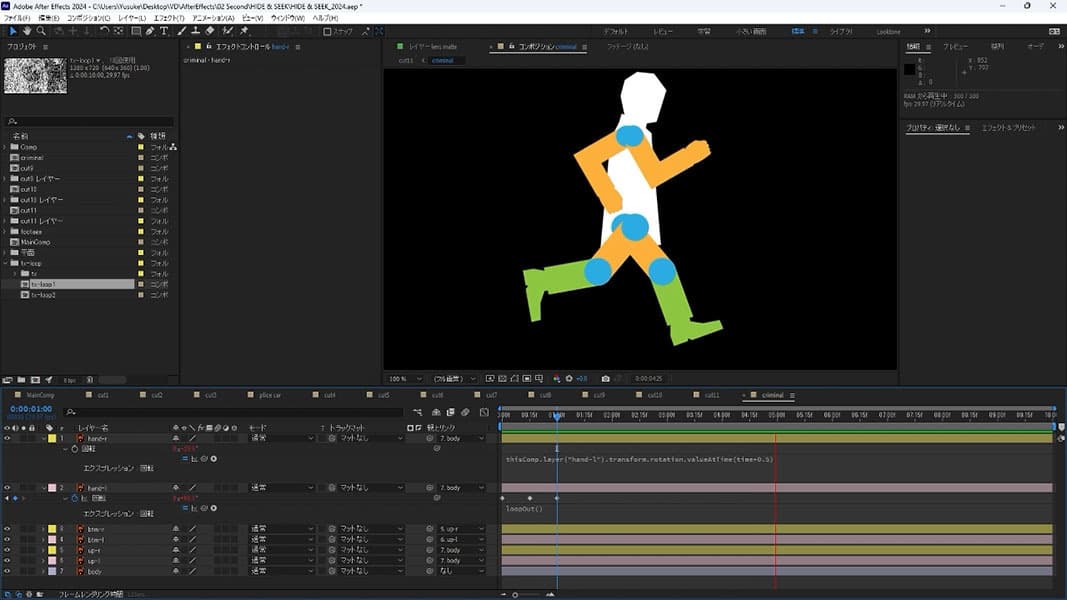
Task: Select the Hand tool in toolbar
Action: point(27,31)
